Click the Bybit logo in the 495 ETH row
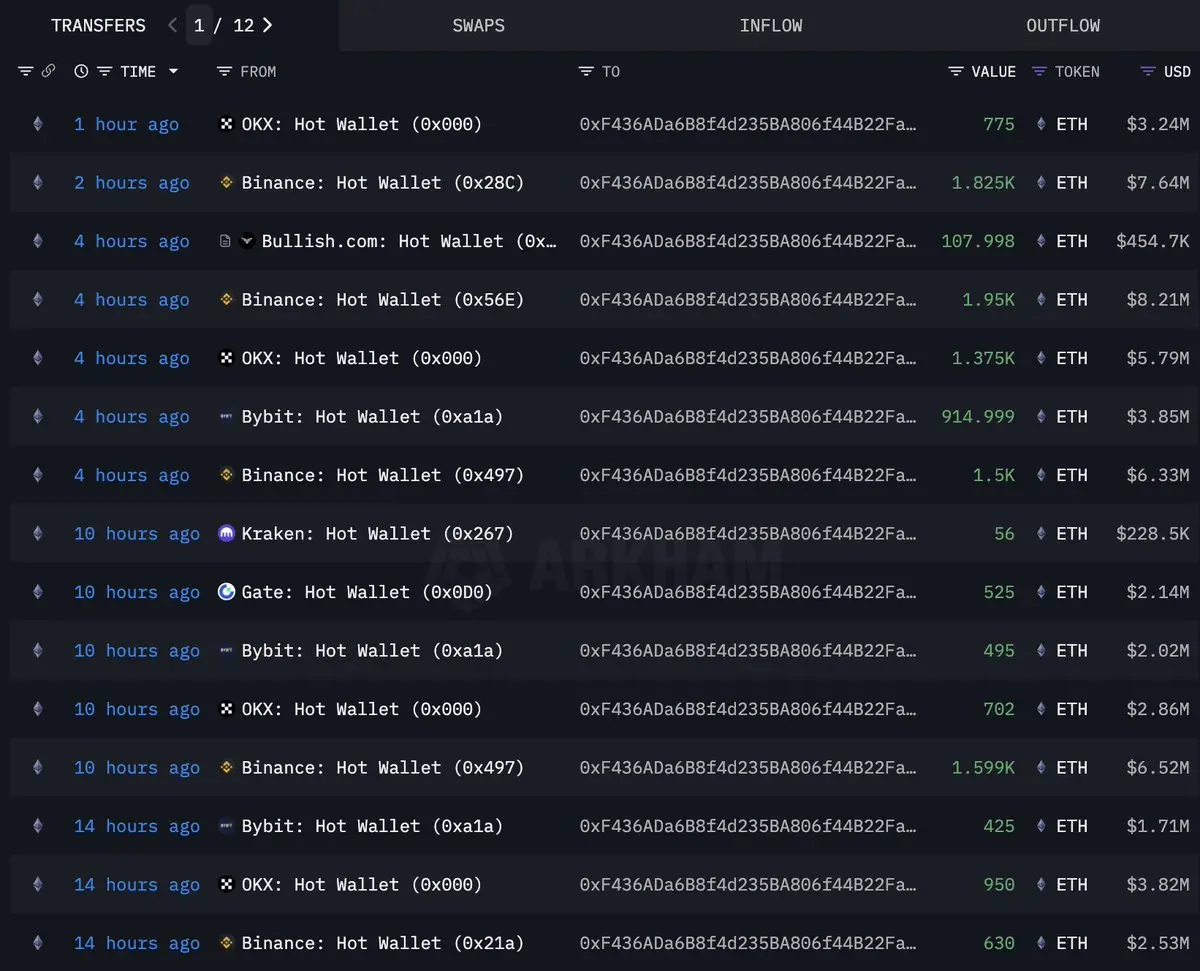This screenshot has height=971, width=1200. point(226,650)
